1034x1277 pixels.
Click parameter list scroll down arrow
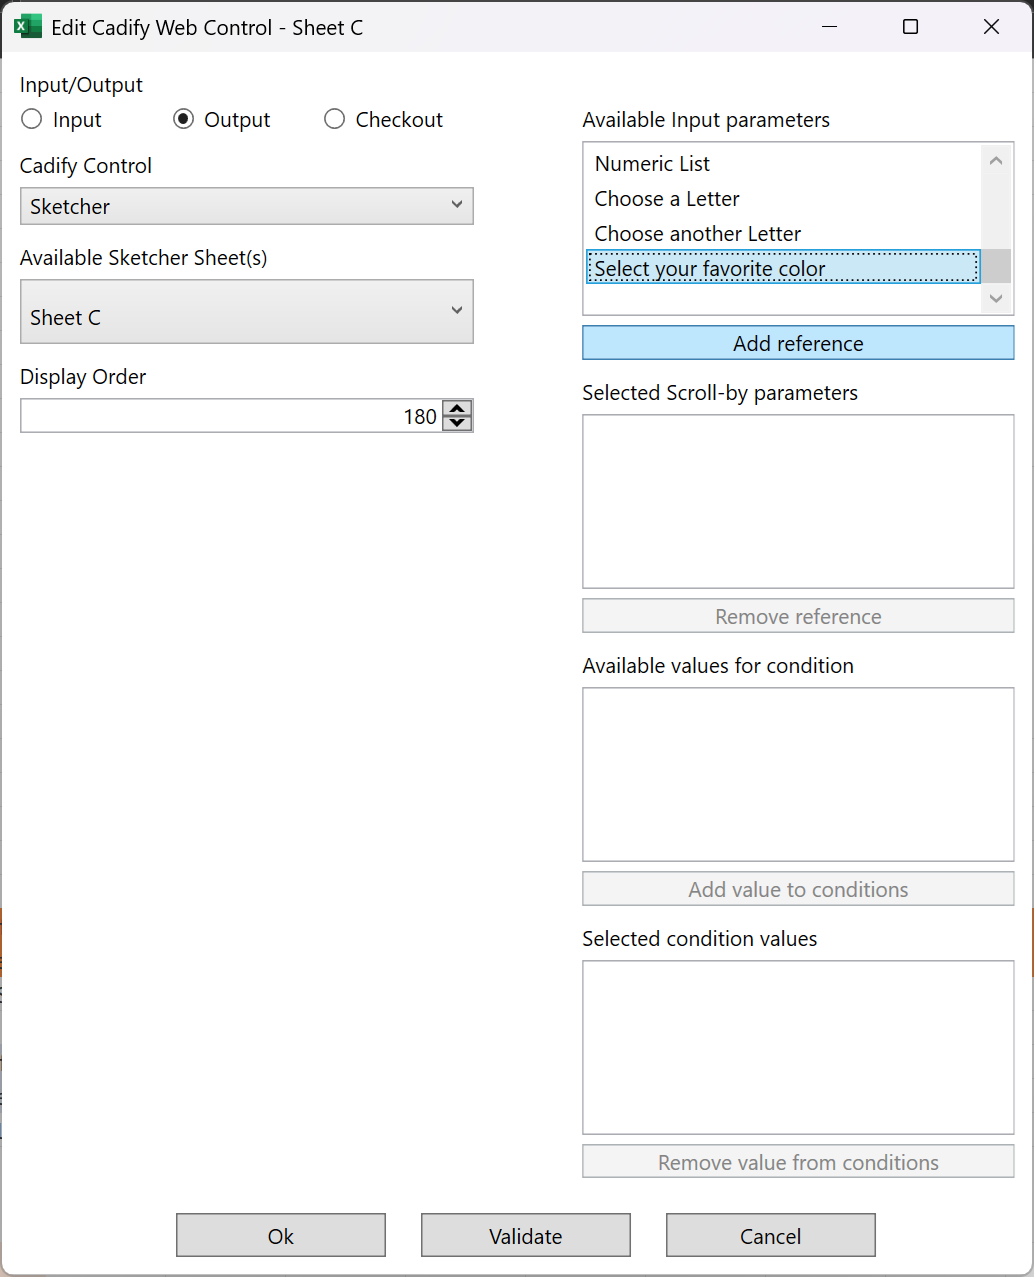click(996, 298)
